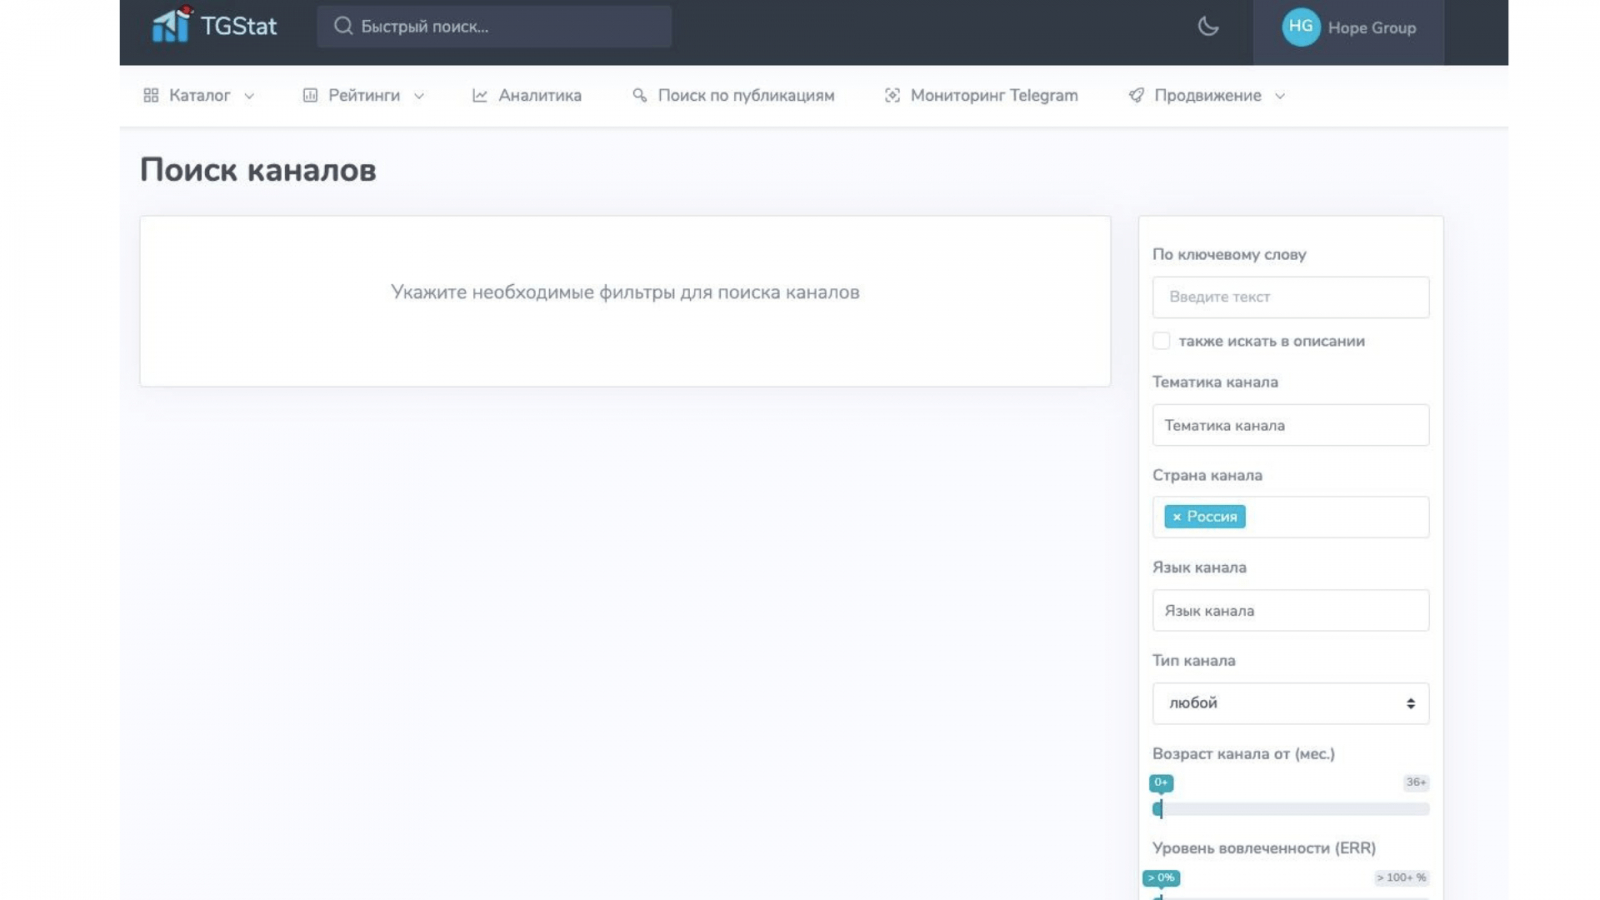The image size is (1600, 900).
Task: Open Мониторинг Telegram
Action: click(x=981, y=95)
